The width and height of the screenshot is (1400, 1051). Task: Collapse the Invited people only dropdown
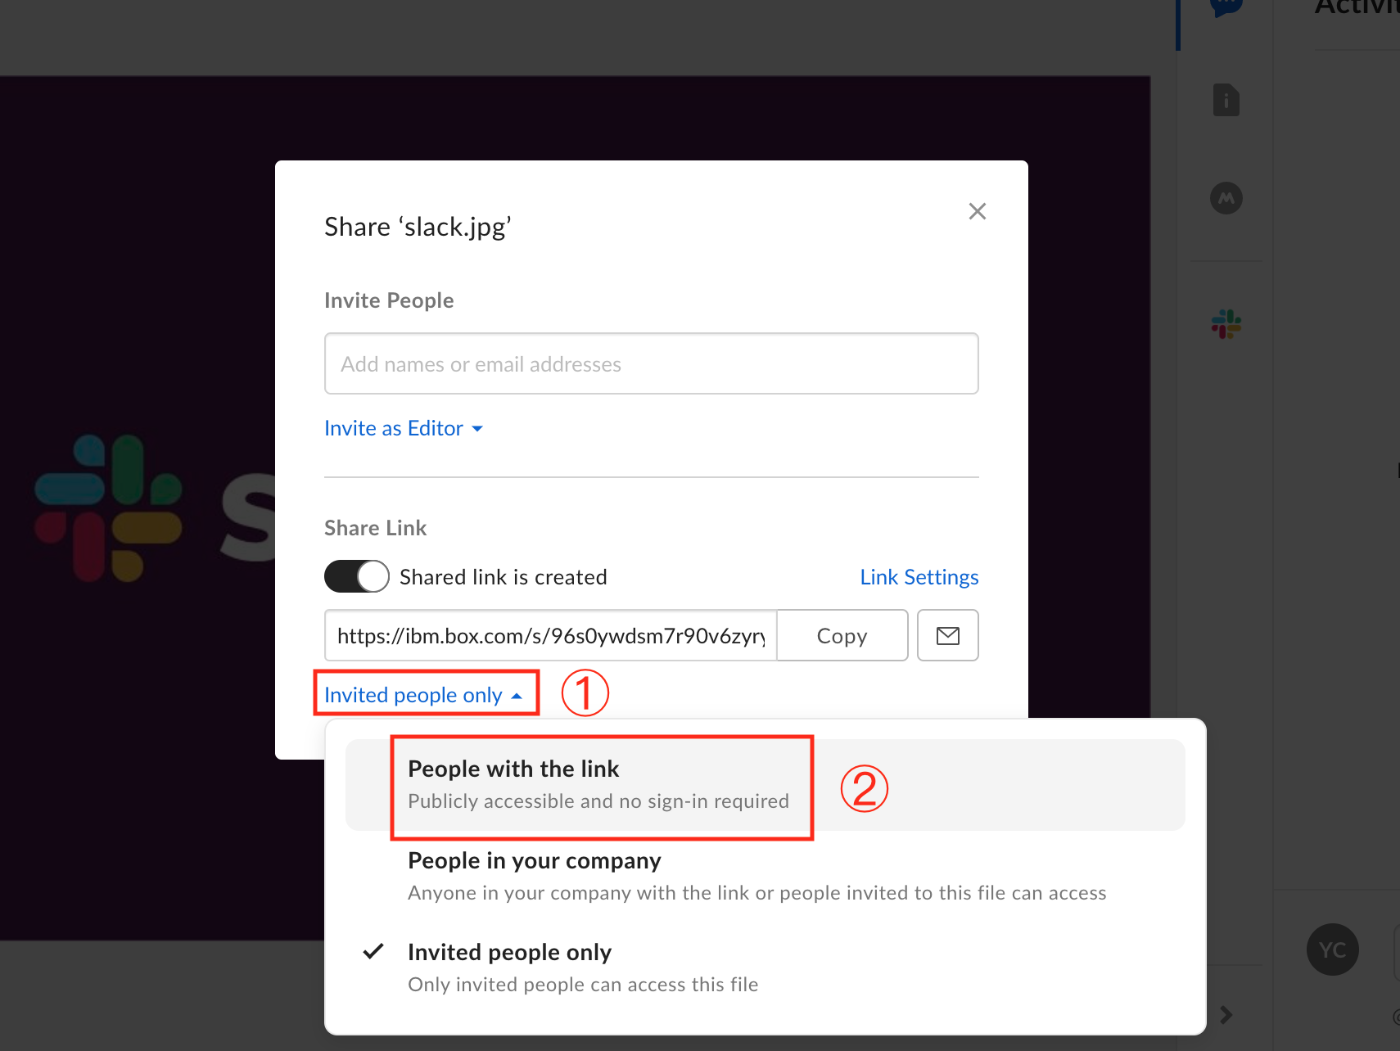pos(424,695)
